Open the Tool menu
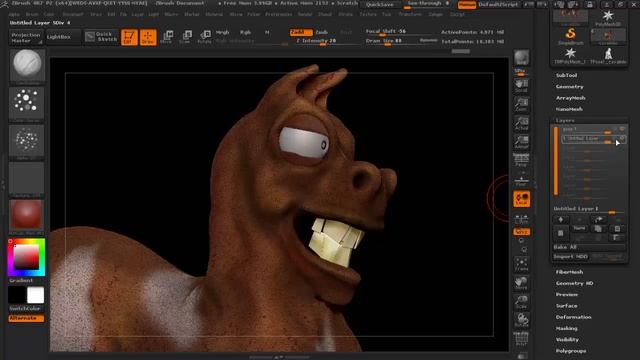Viewport: 640px width, 360px height. click(386, 14)
